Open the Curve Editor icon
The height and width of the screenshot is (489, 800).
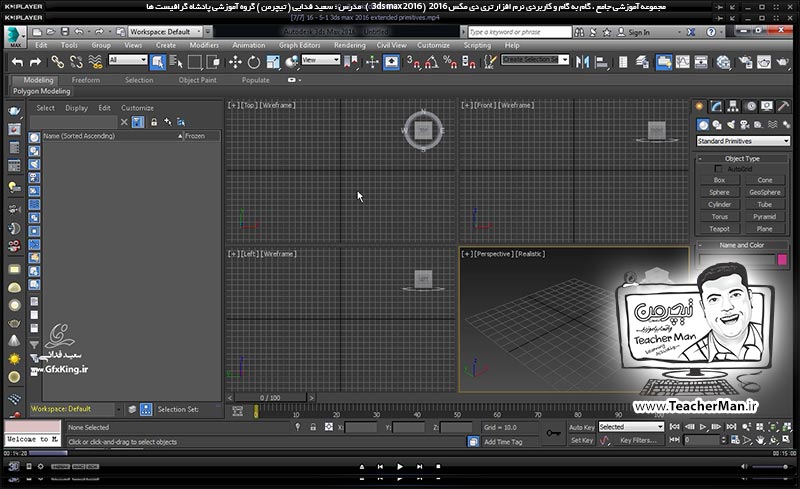[682, 62]
